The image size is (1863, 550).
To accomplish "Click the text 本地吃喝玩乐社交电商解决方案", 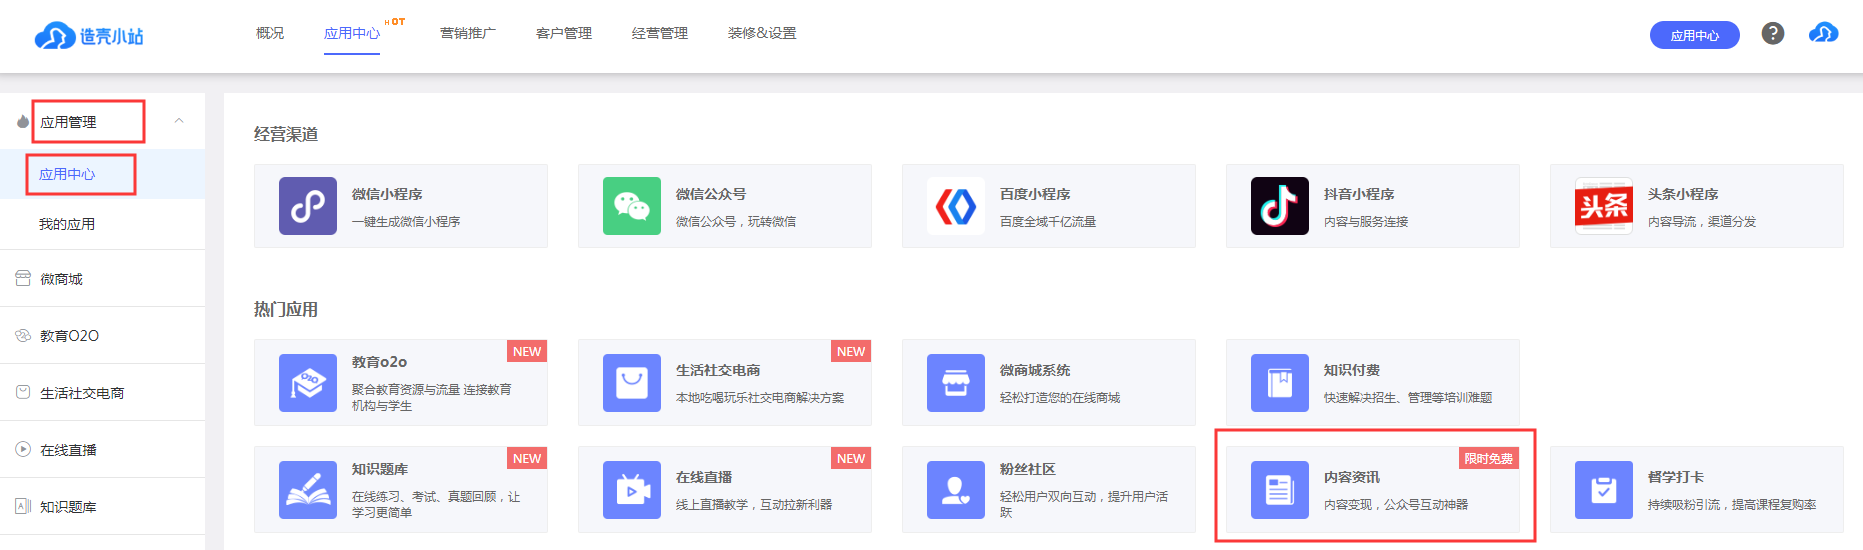I will point(760,398).
